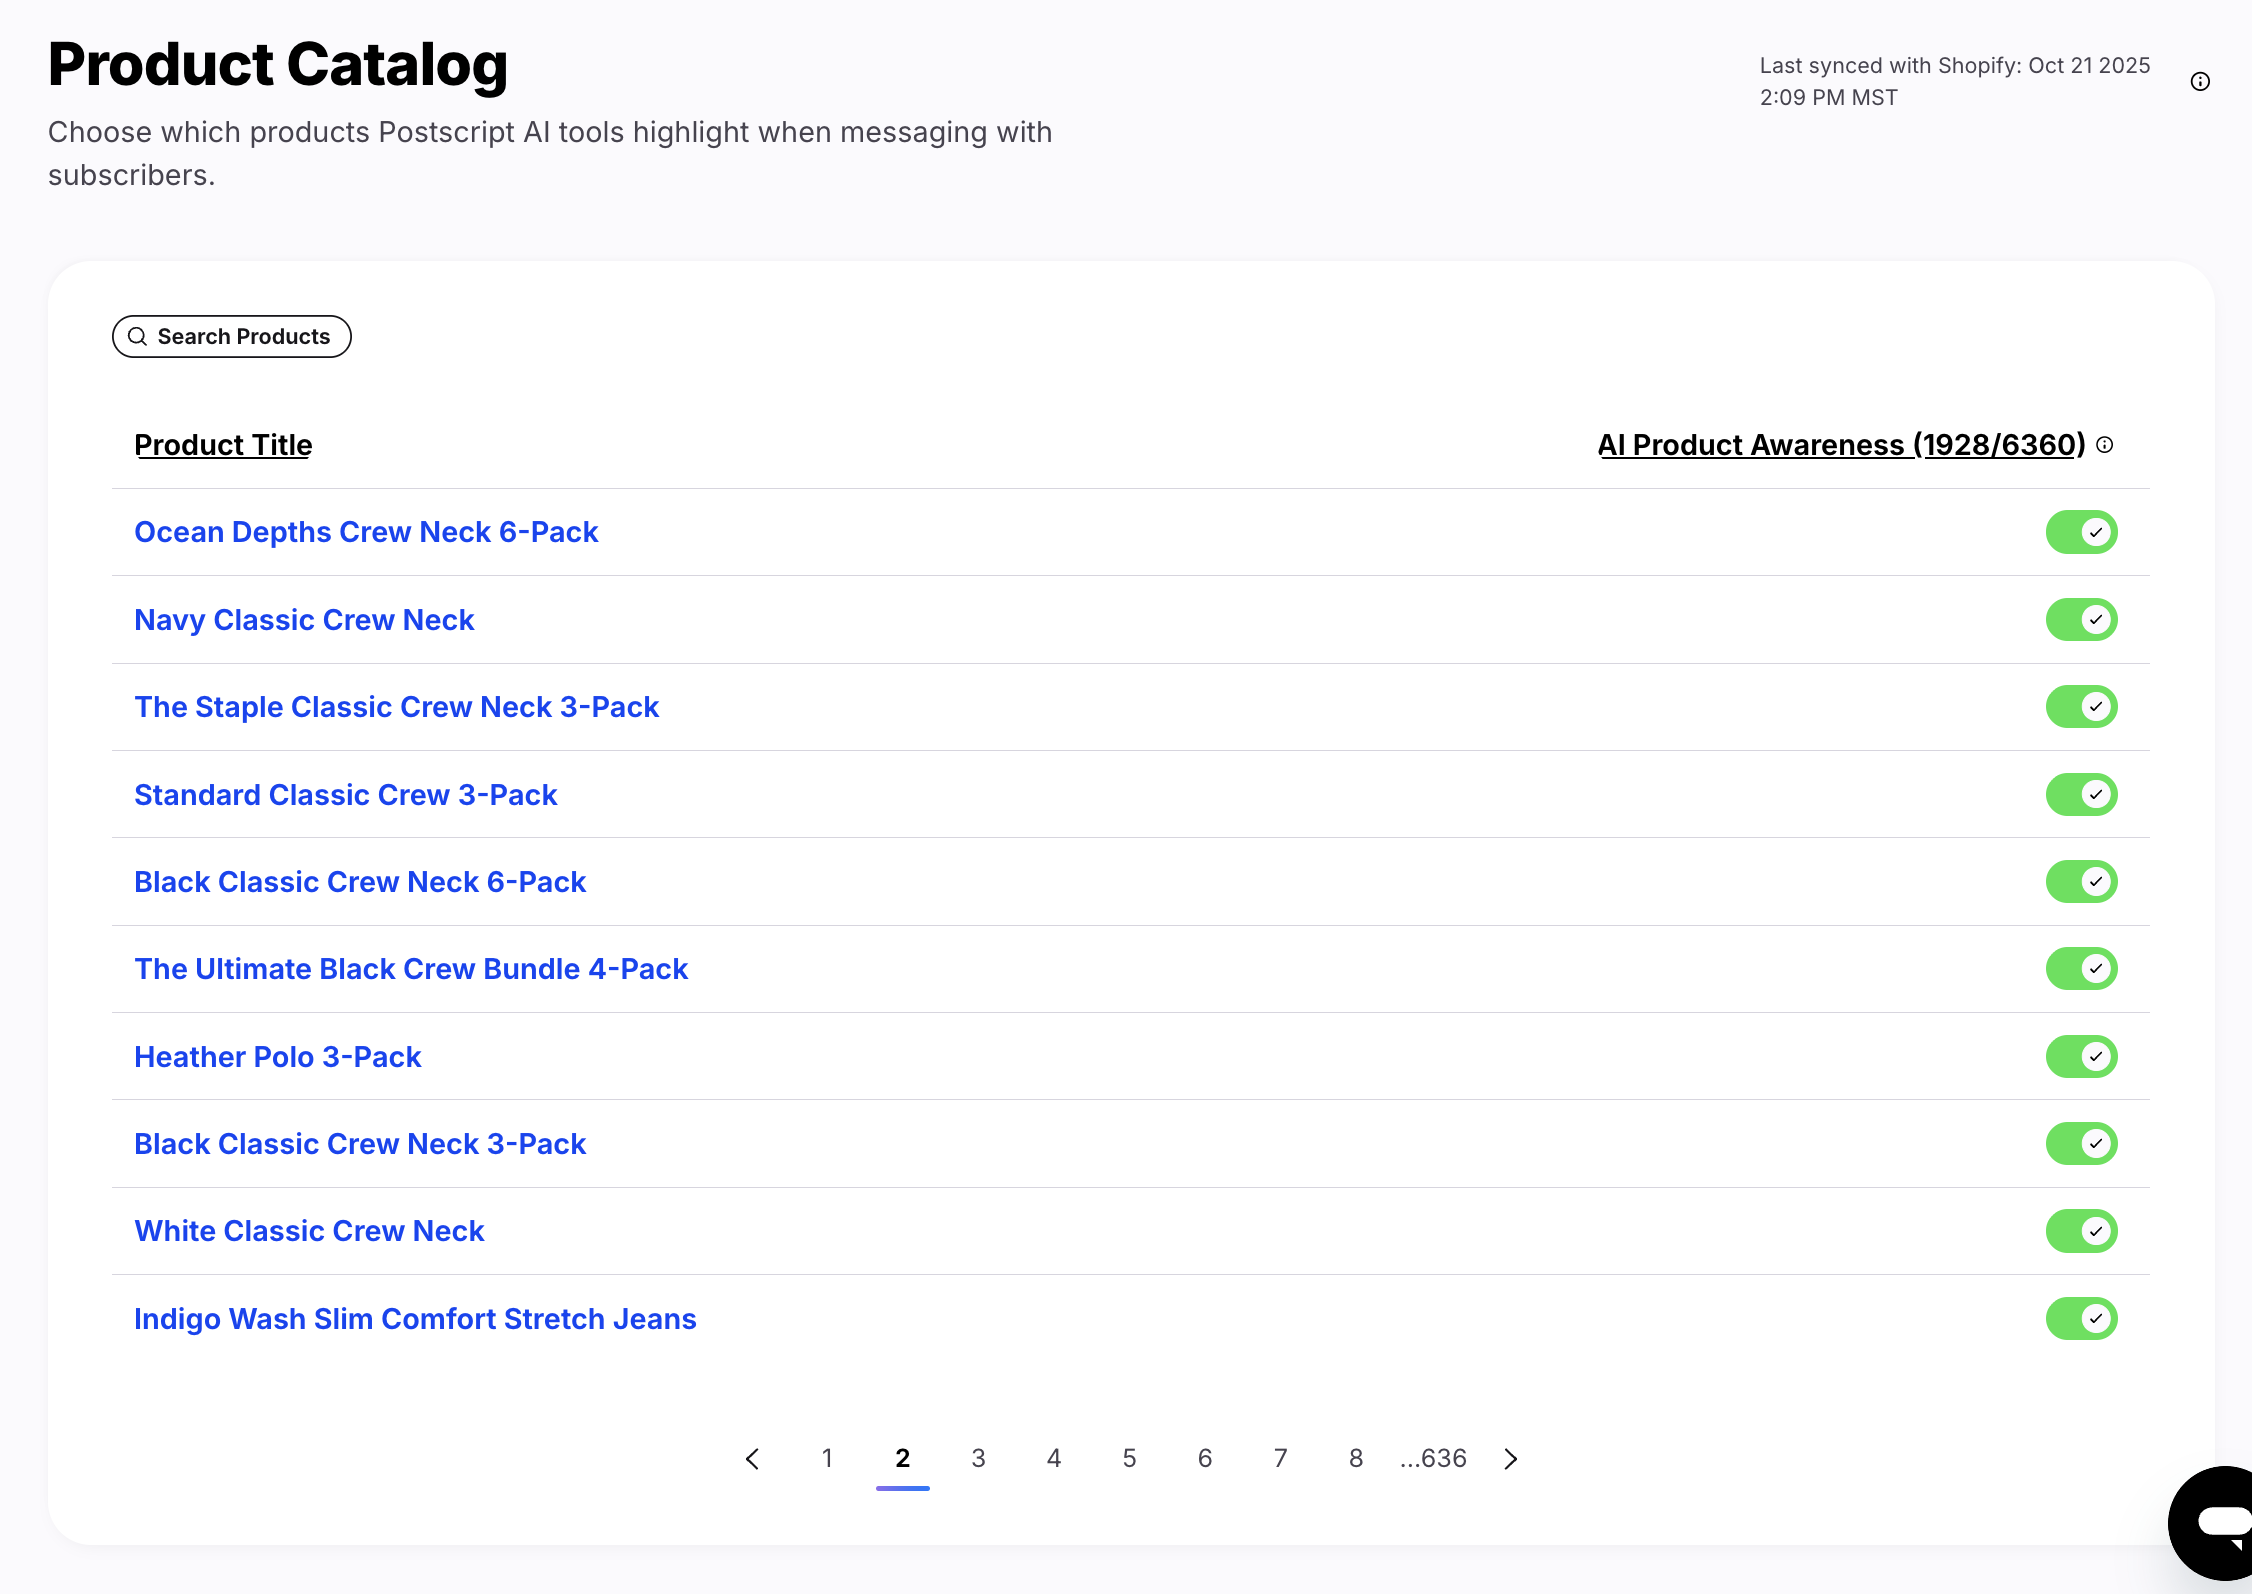Sort by the Product Title column
This screenshot has height=1594, width=2252.
coord(222,445)
